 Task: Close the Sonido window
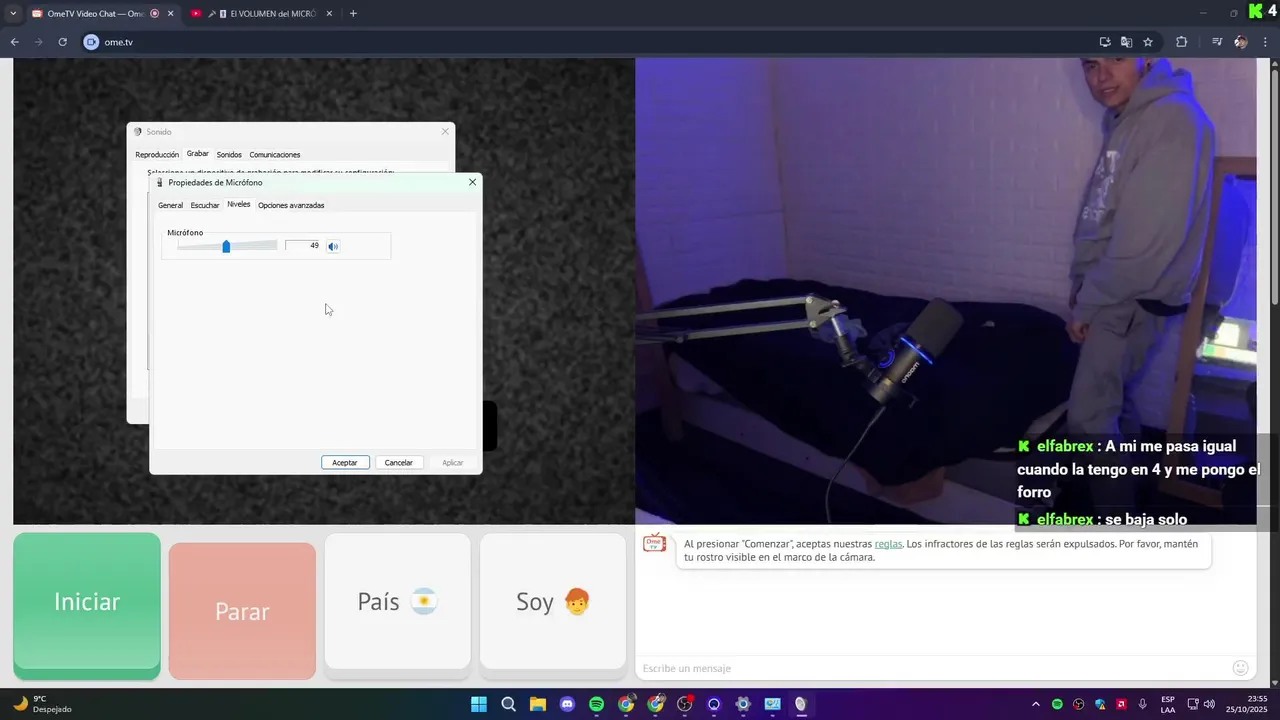[x=445, y=131]
